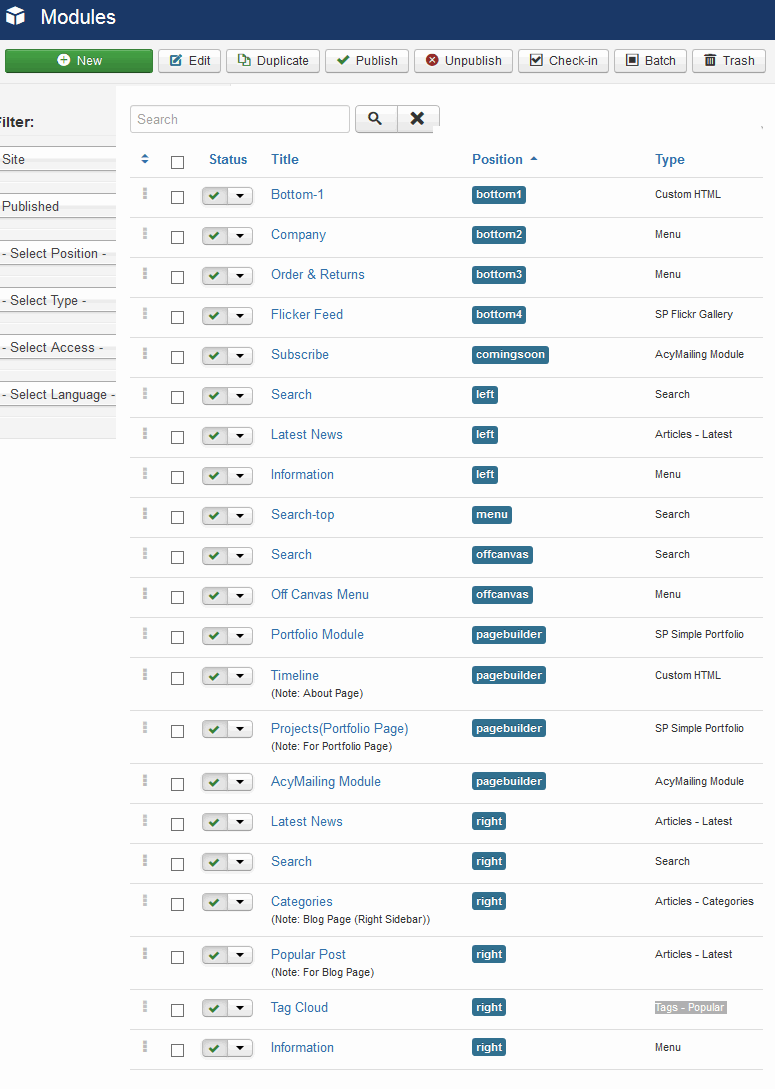
Task: Open the Off Canvas Menu module link
Action: 319,594
